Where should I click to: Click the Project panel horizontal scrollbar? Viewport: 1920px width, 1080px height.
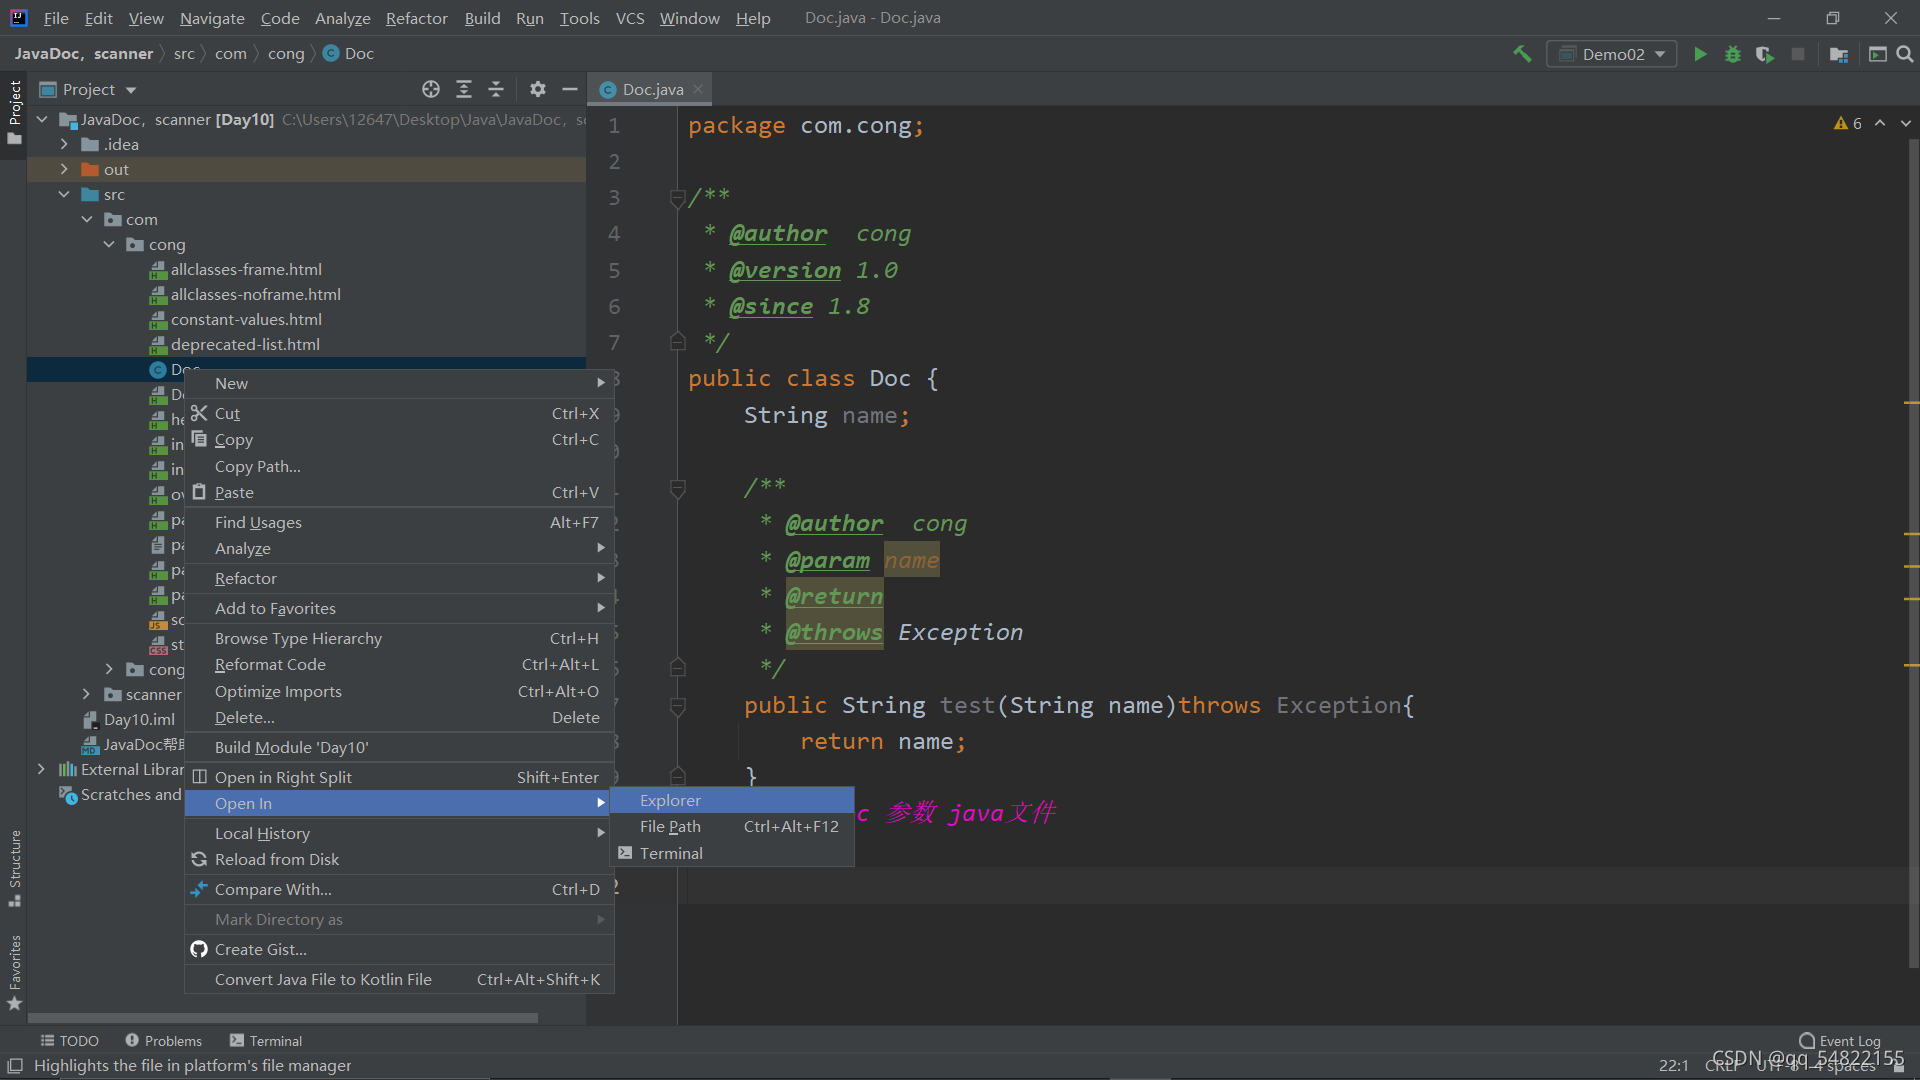(x=283, y=1018)
